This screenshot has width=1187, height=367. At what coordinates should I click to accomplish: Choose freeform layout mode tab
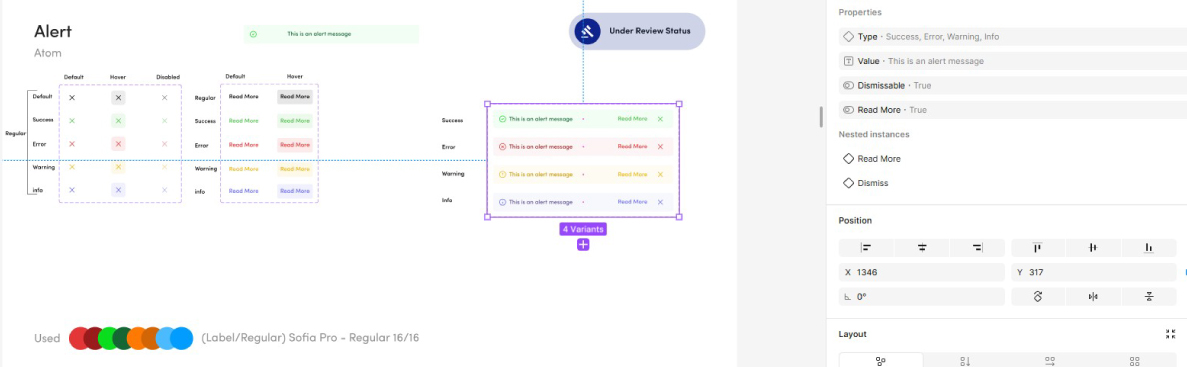pos(881,361)
